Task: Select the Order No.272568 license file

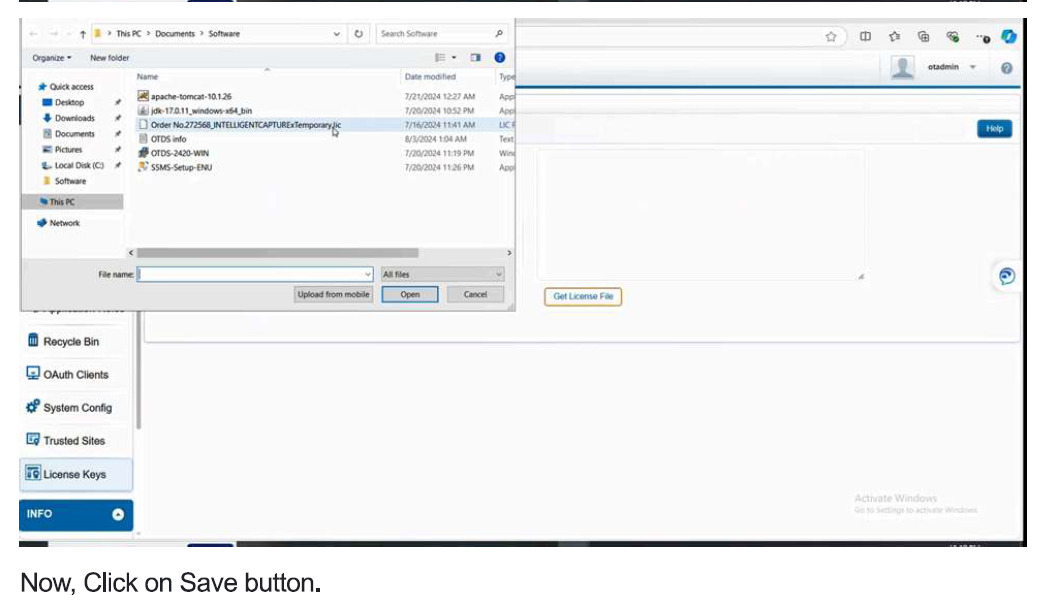Action: (245, 125)
